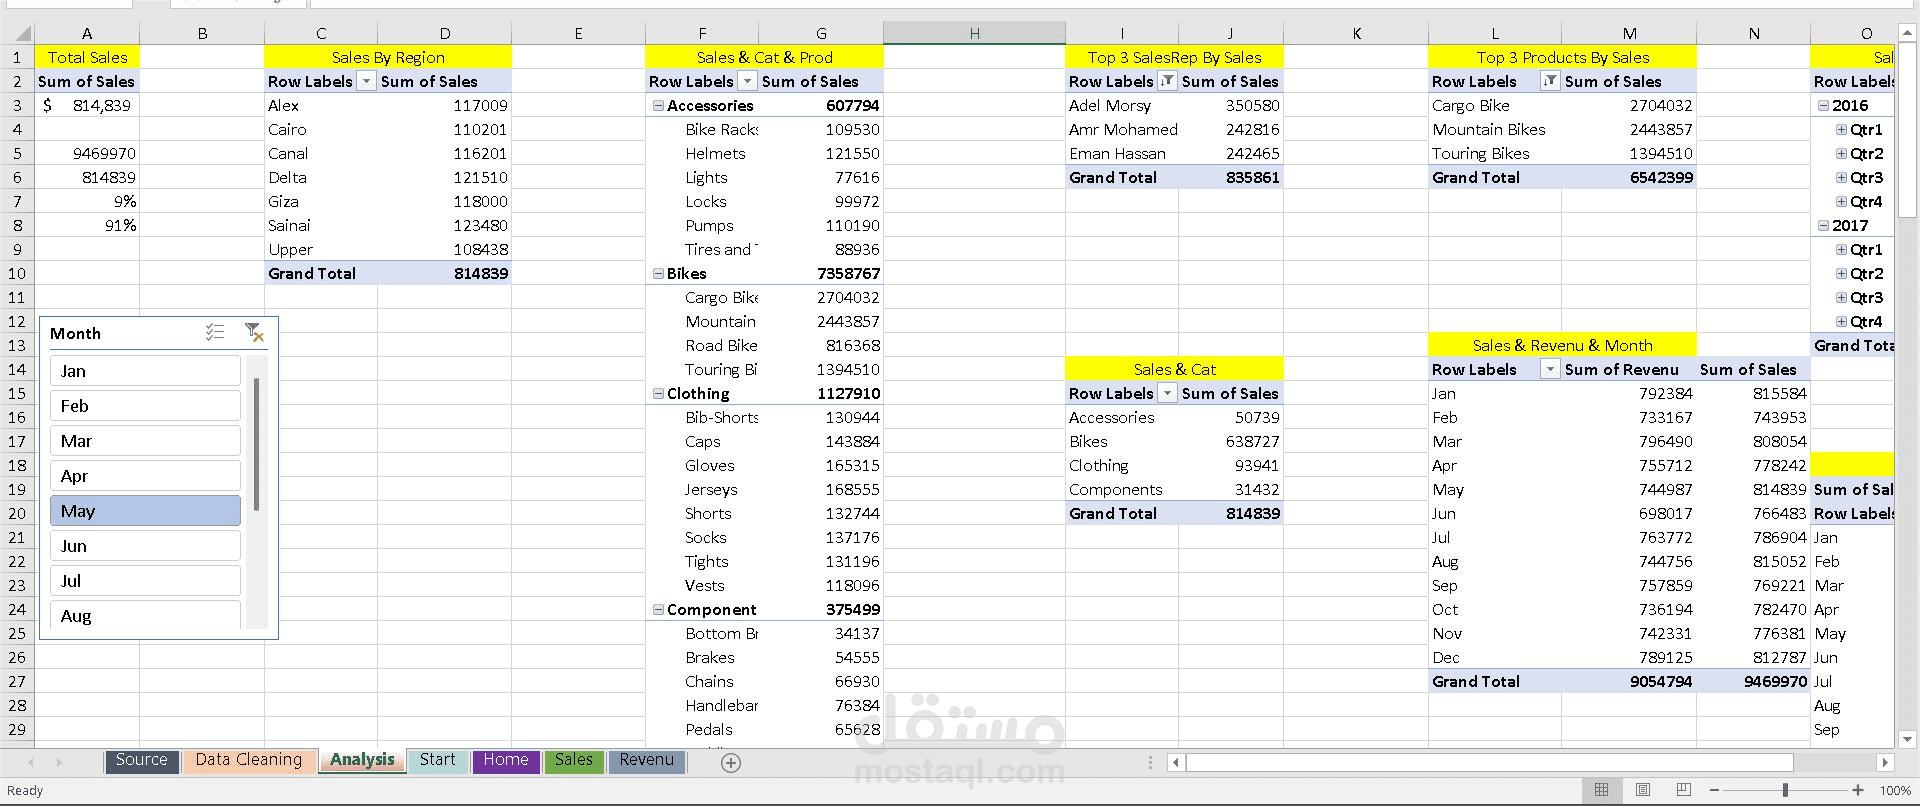Open filter icon on Top 3 Products Row Labels

[1549, 81]
